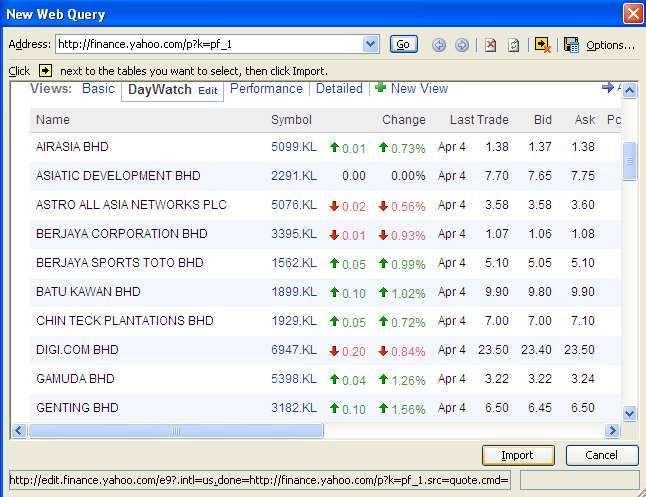The height and width of the screenshot is (497, 646).
Task: Click the Bid column header
Action: 543,120
